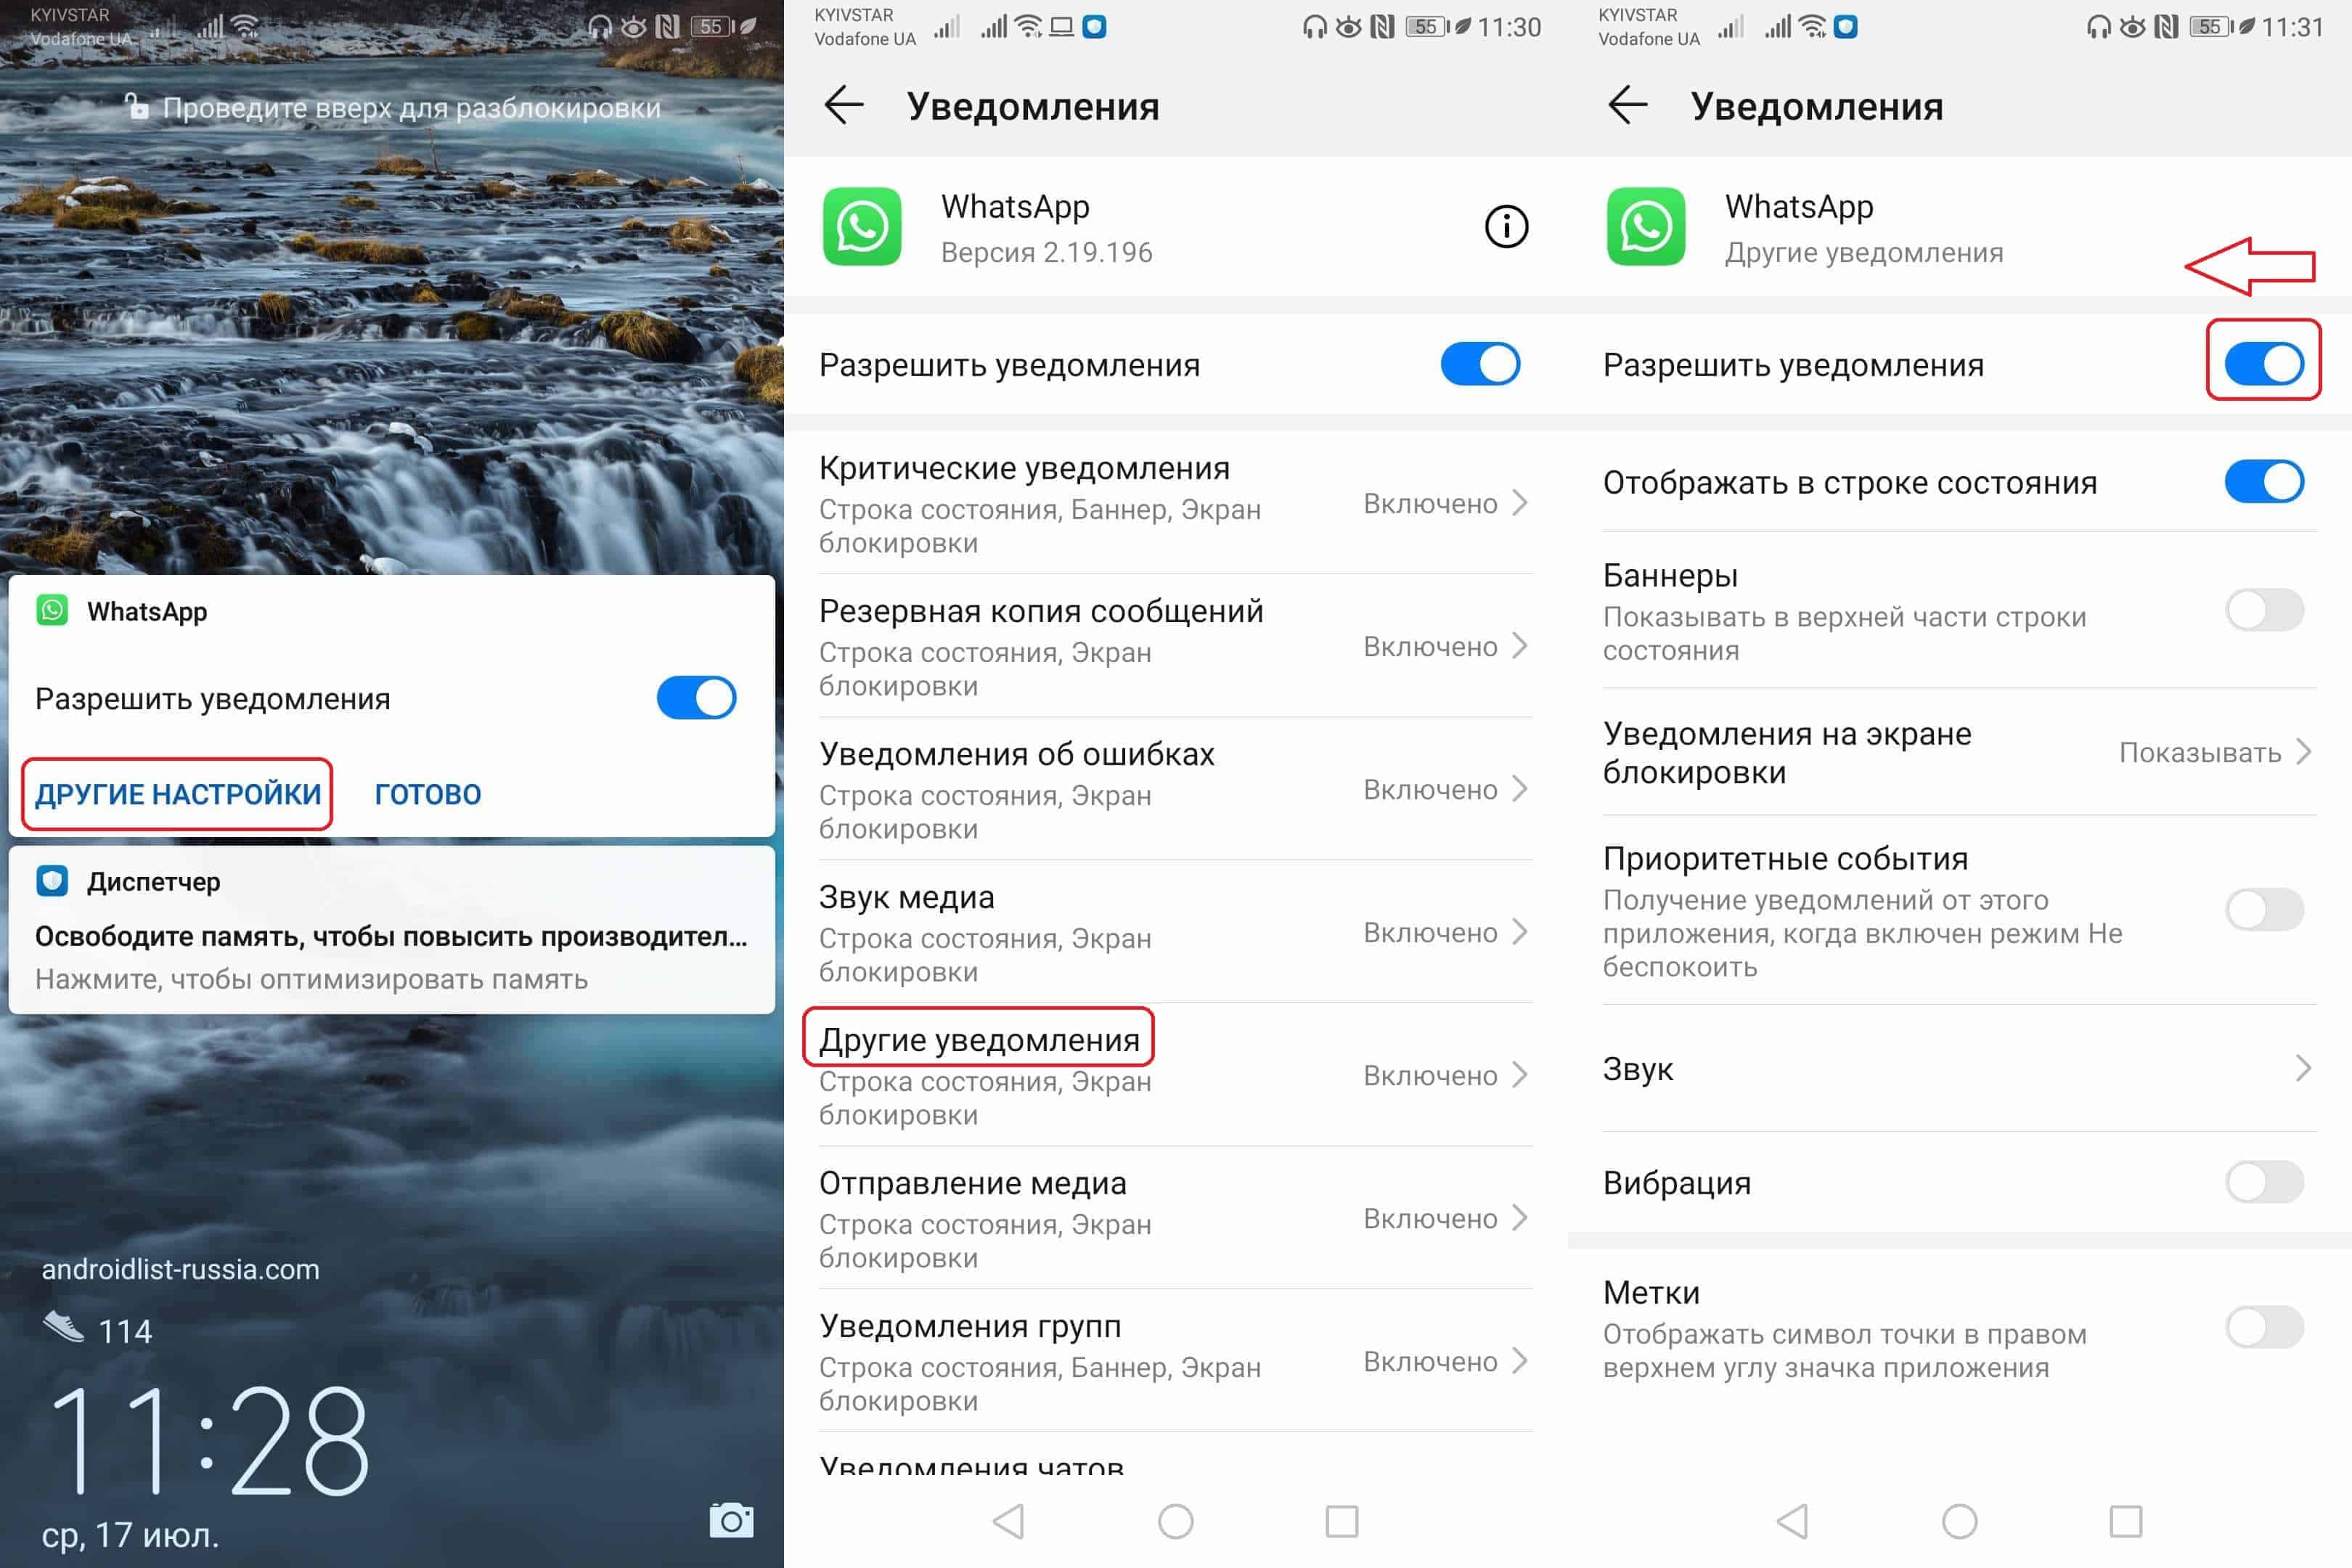This screenshot has width=2352, height=1568.
Task: Expand Уведомления на экране блокировки
Action: 1960,753
